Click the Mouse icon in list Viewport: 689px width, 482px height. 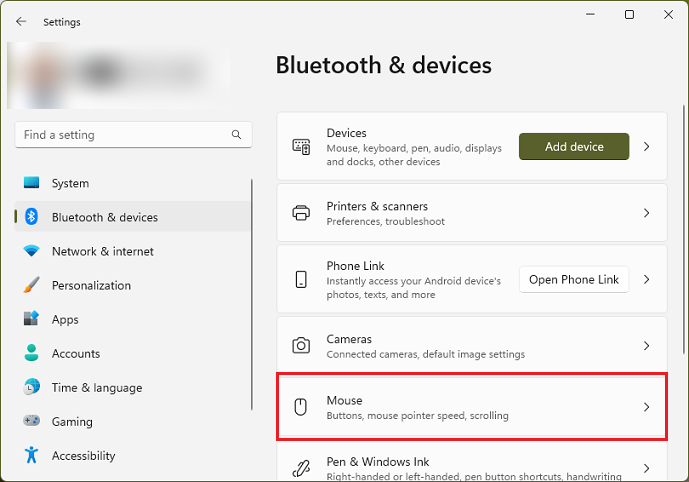tap(301, 407)
